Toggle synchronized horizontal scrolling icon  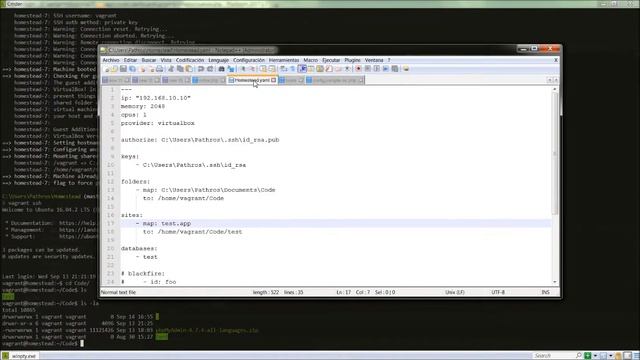272,69
